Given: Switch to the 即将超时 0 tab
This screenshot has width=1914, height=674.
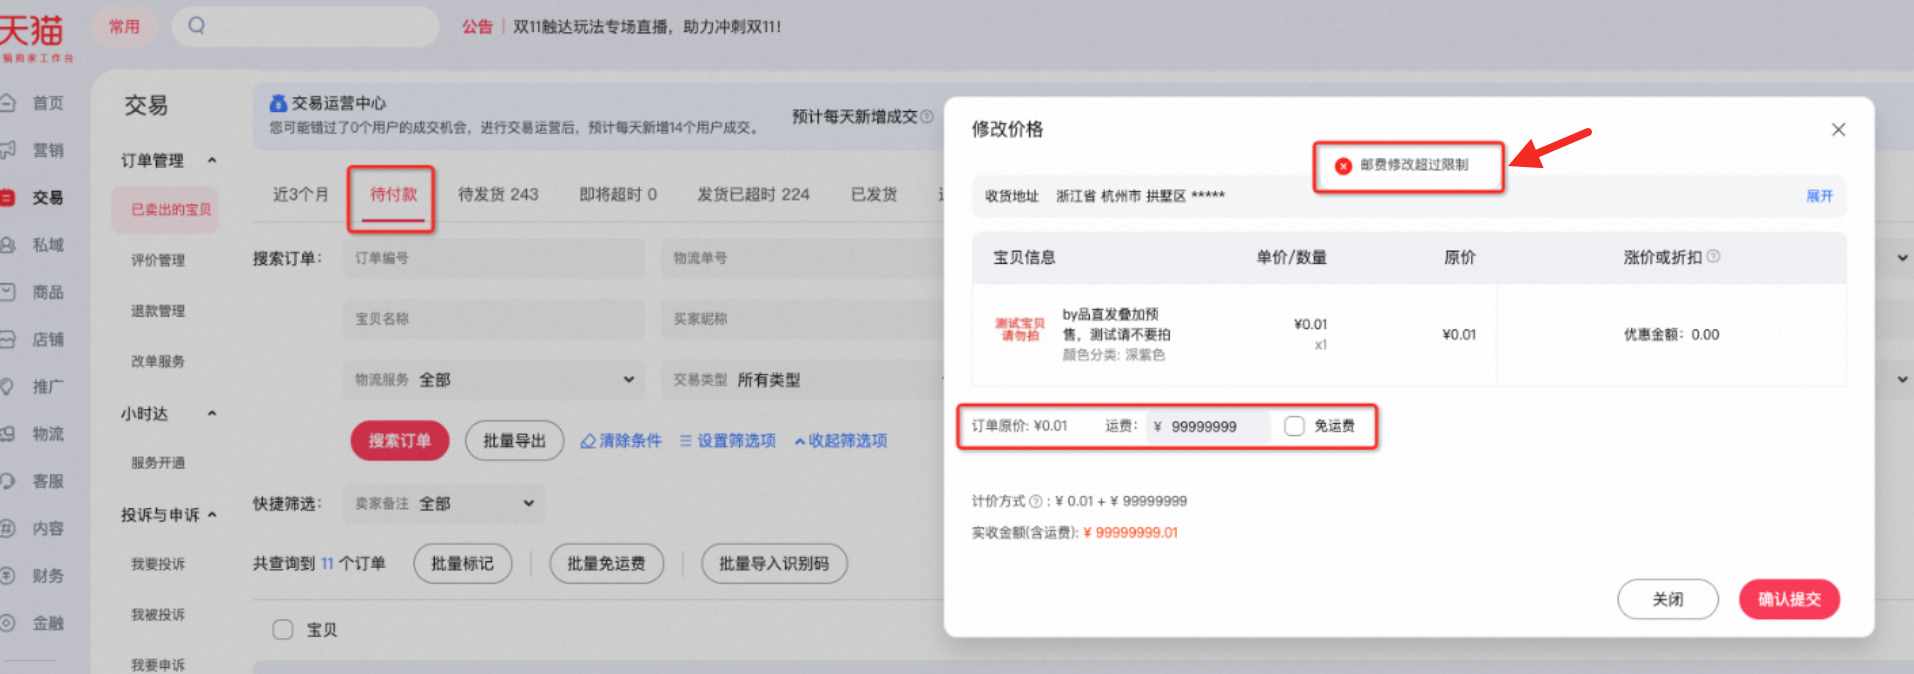Looking at the screenshot, I should pos(618,194).
